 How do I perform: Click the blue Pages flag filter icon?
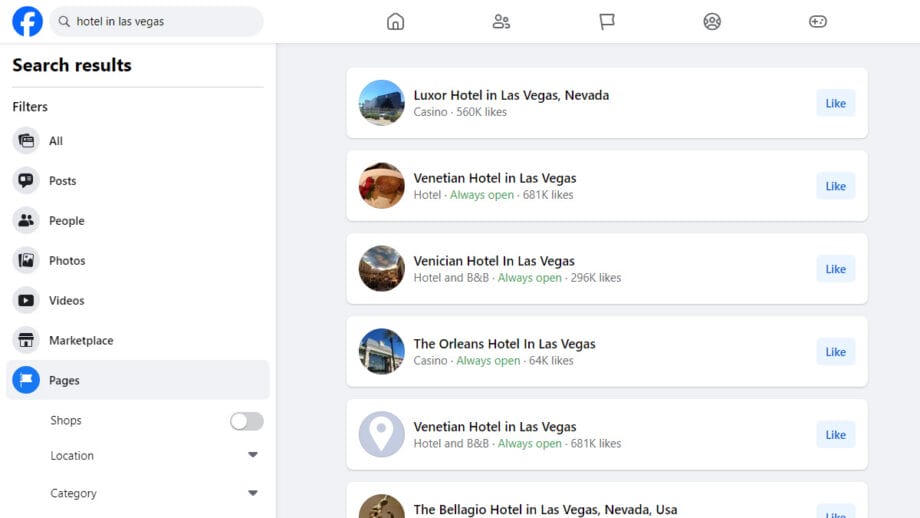pyautogui.click(x=26, y=380)
